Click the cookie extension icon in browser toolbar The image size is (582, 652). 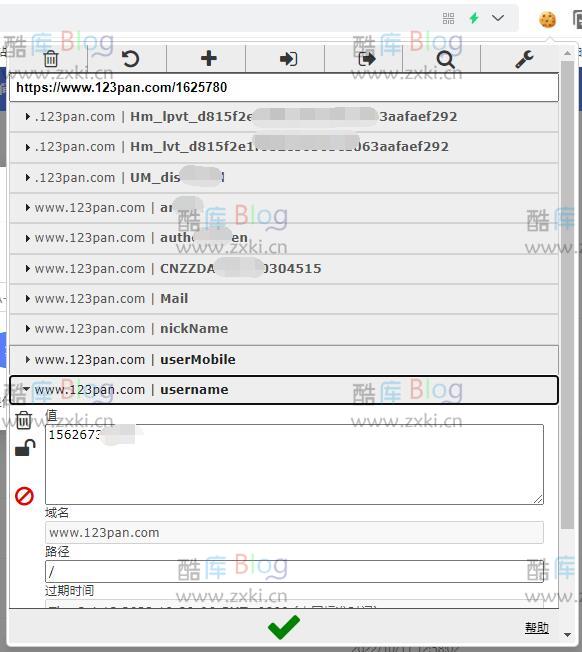547,19
